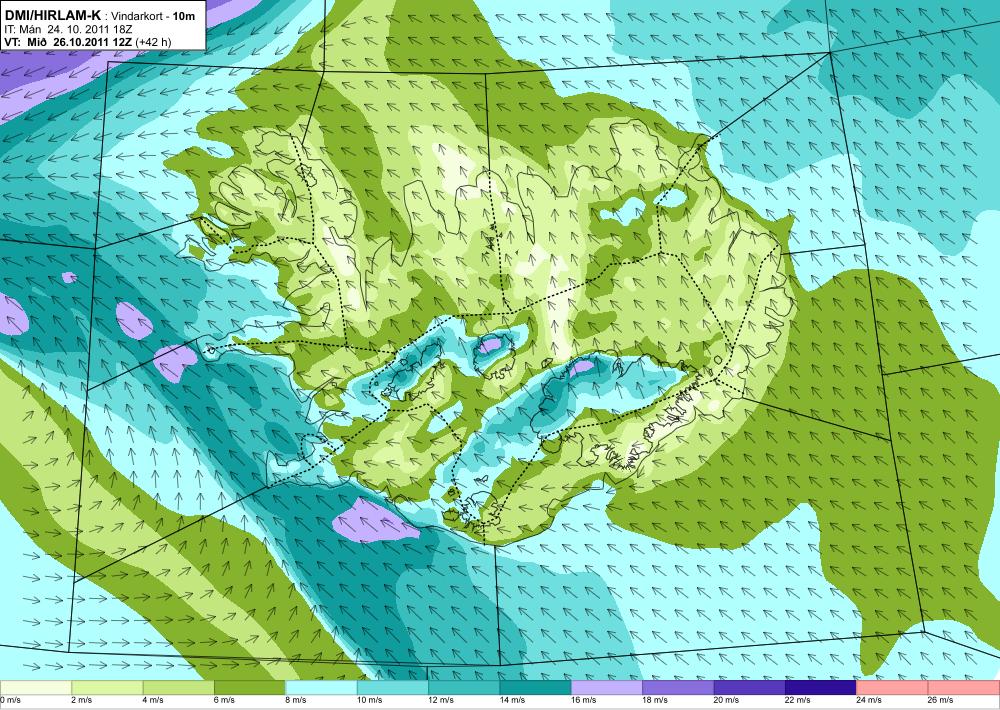Click the violet 18–20 m/s legend swatch
The height and width of the screenshot is (710, 1000).
click(x=678, y=688)
